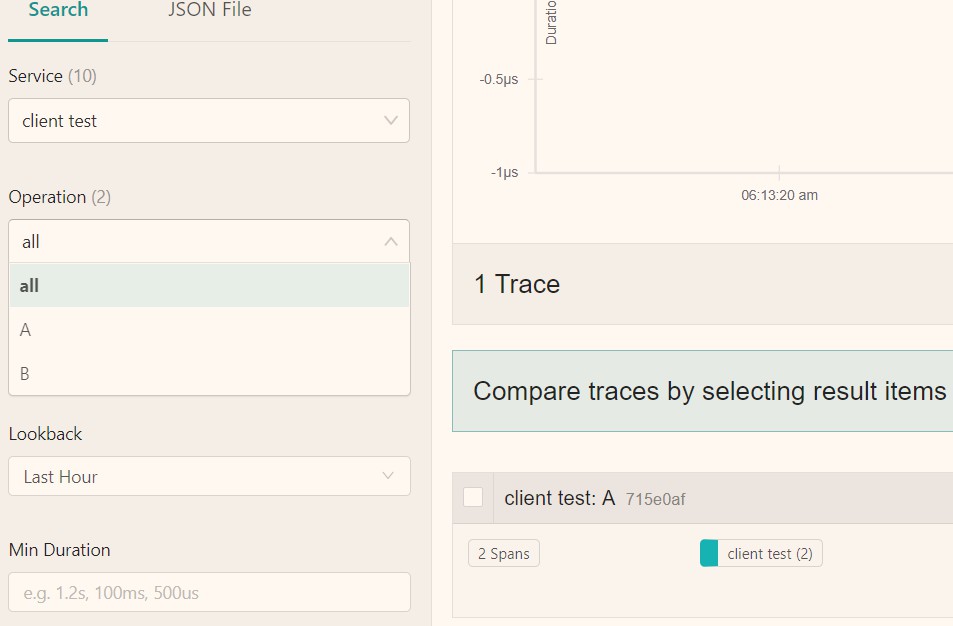953x626 pixels.
Task: Focus the Min Duration input field
Action: tap(209, 592)
